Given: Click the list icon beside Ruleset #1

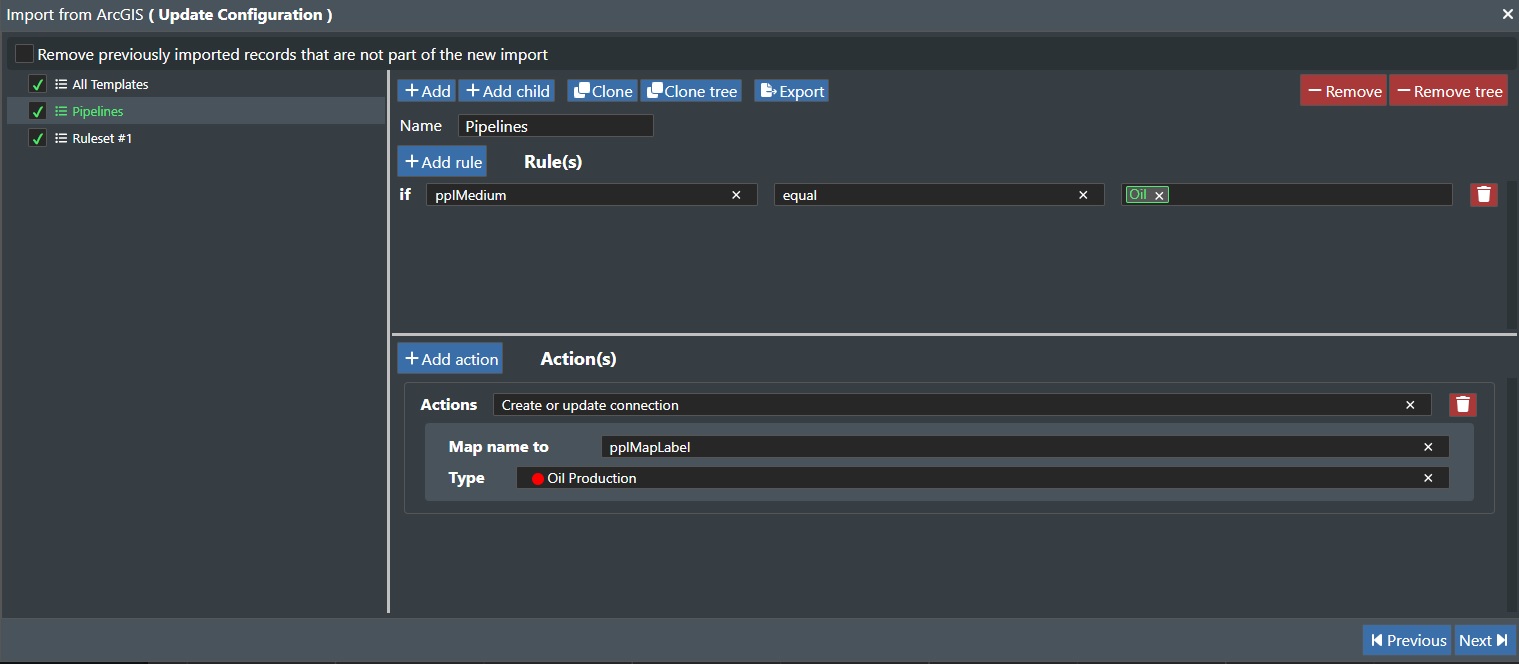Looking at the screenshot, I should [61, 139].
